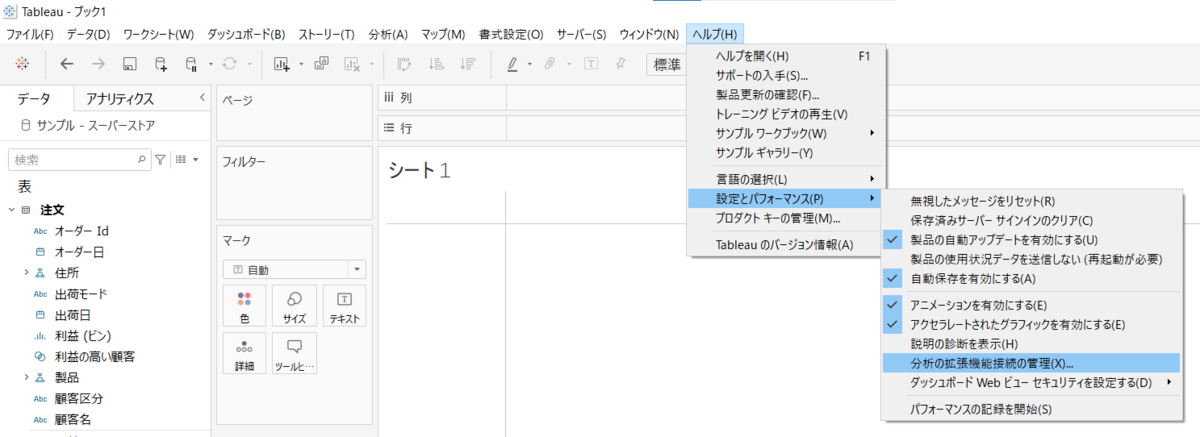Image resolution: width=1200 pixels, height=437 pixels.
Task: Click the Swap Rows and Columns icon
Action: coord(405,64)
